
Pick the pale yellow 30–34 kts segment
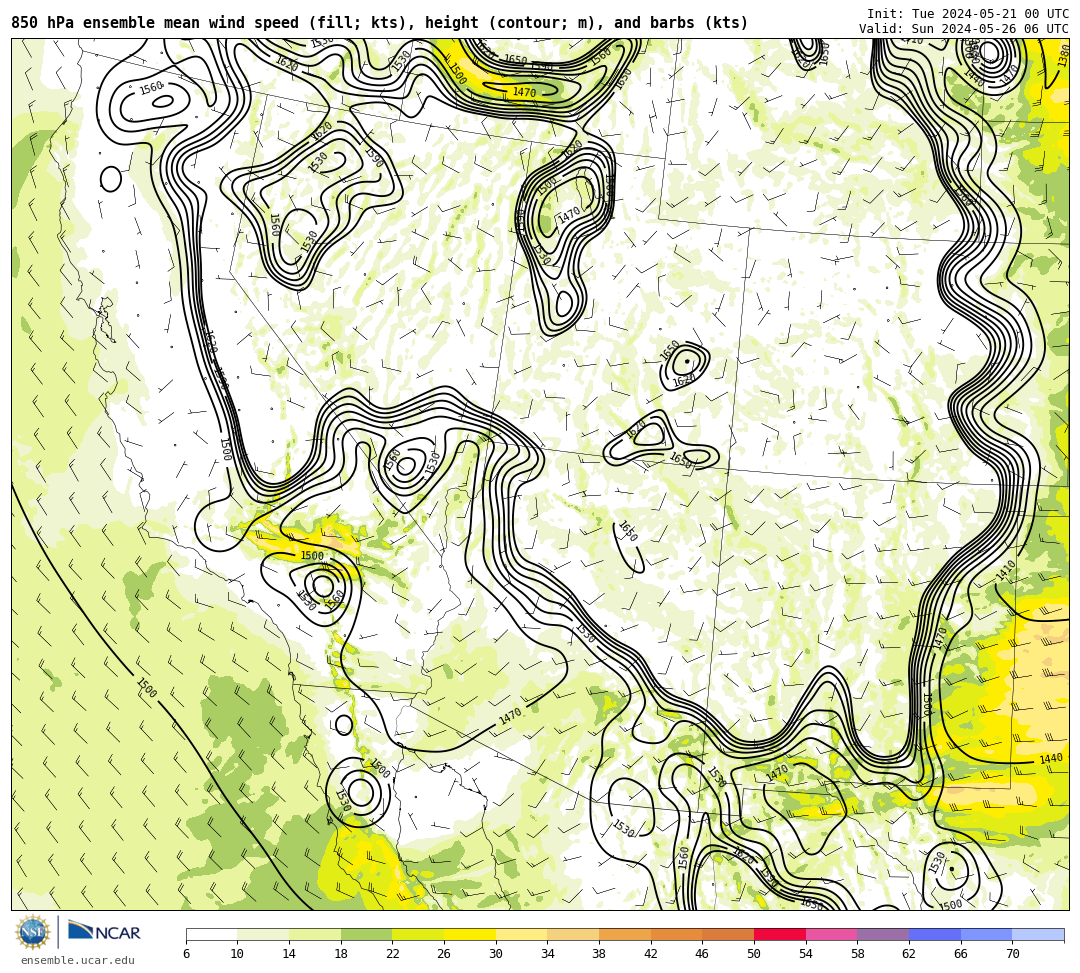[521, 934]
